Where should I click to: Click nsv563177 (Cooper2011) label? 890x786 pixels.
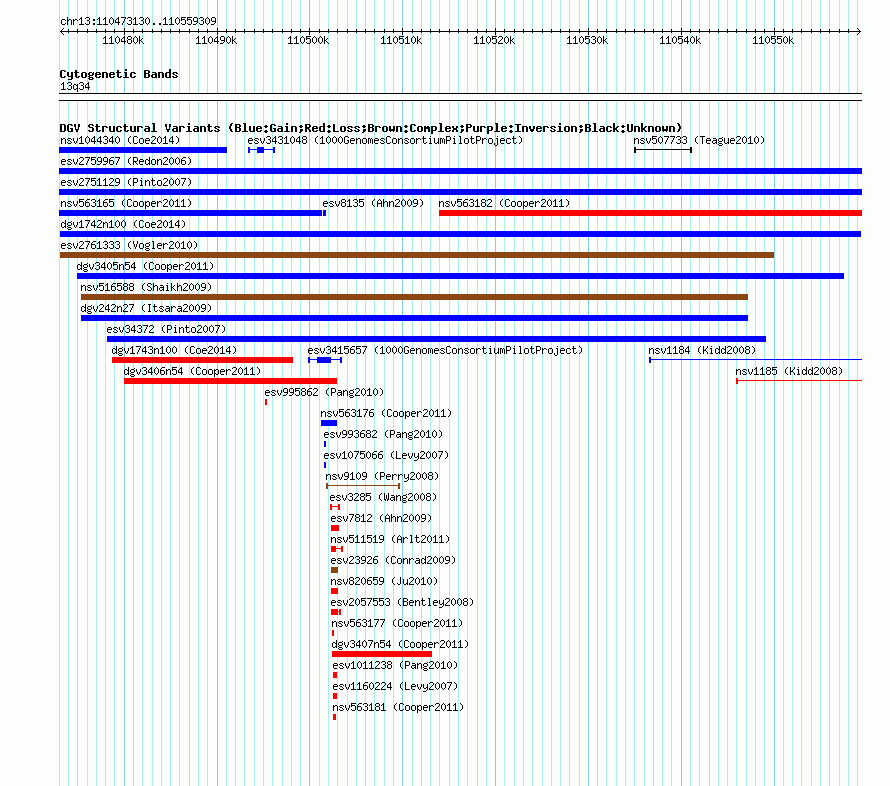click(x=397, y=623)
